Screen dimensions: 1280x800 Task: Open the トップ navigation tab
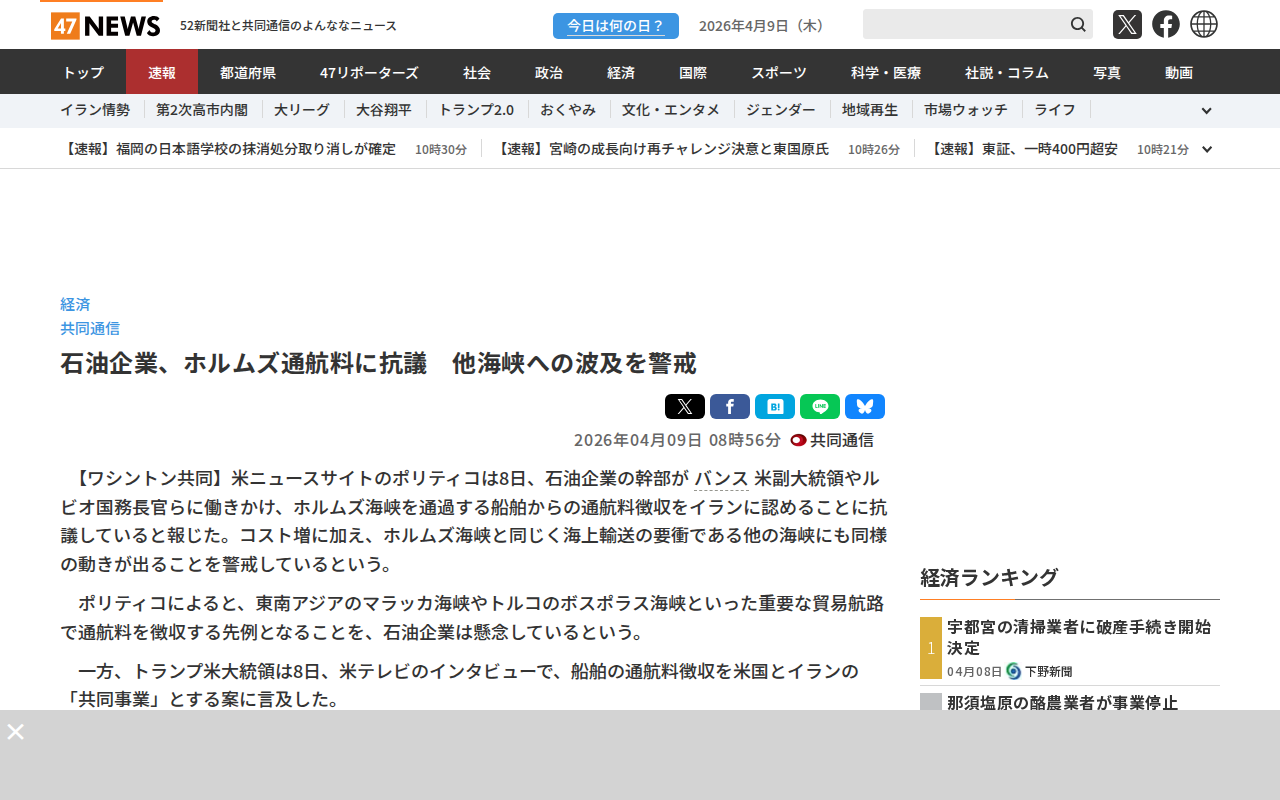(83, 72)
